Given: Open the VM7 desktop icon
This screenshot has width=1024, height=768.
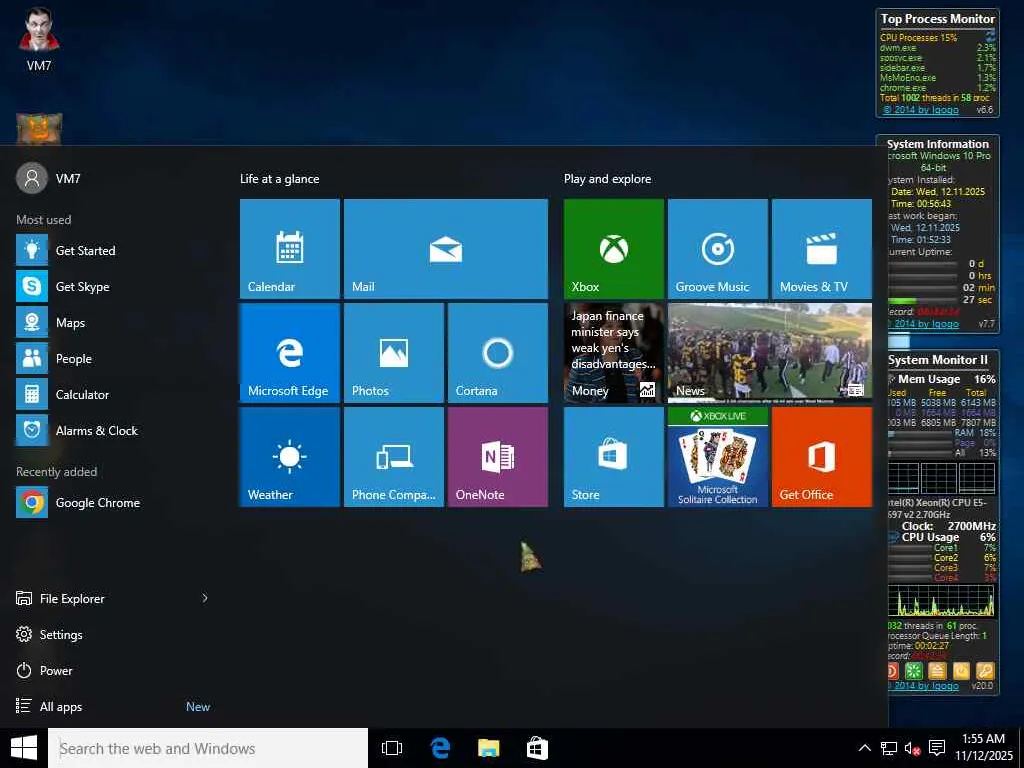Looking at the screenshot, I should 39,39.
